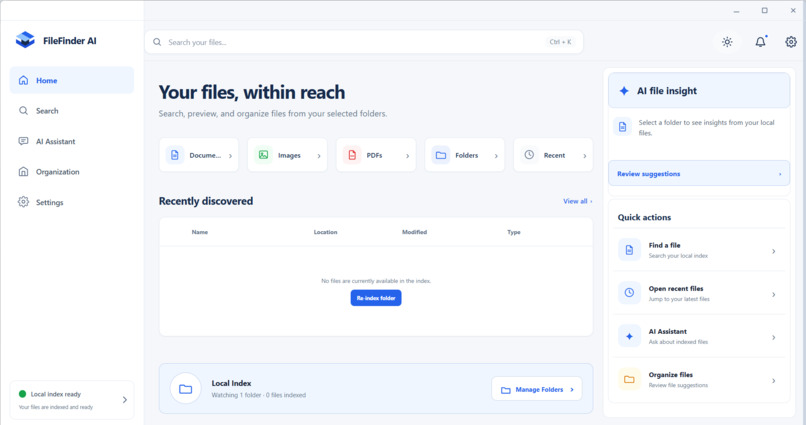806x425 pixels.
Task: Click 'Watching 1 folder · 0 files indexed' text
Action: (259, 395)
